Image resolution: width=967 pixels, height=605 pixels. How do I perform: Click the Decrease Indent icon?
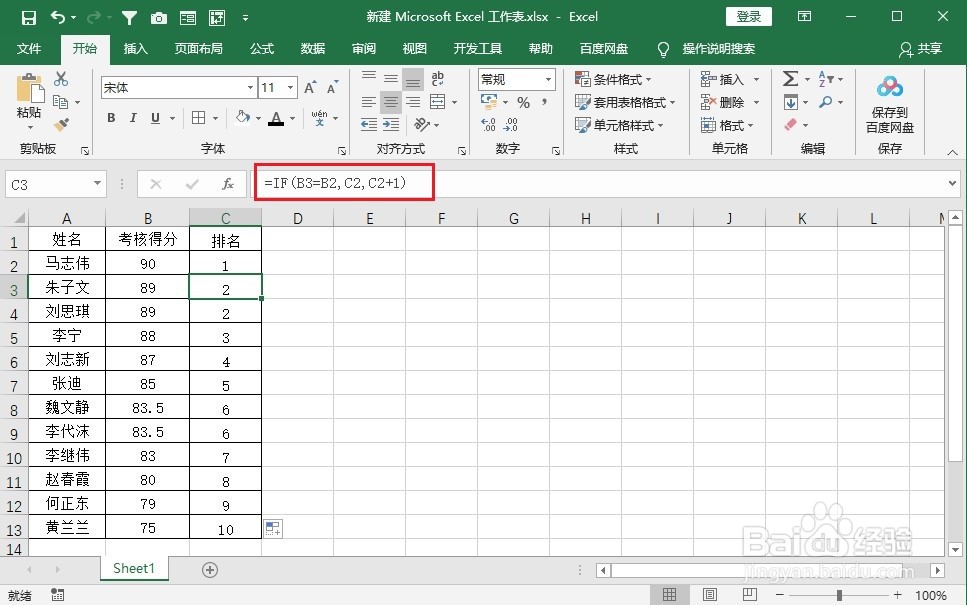369,125
